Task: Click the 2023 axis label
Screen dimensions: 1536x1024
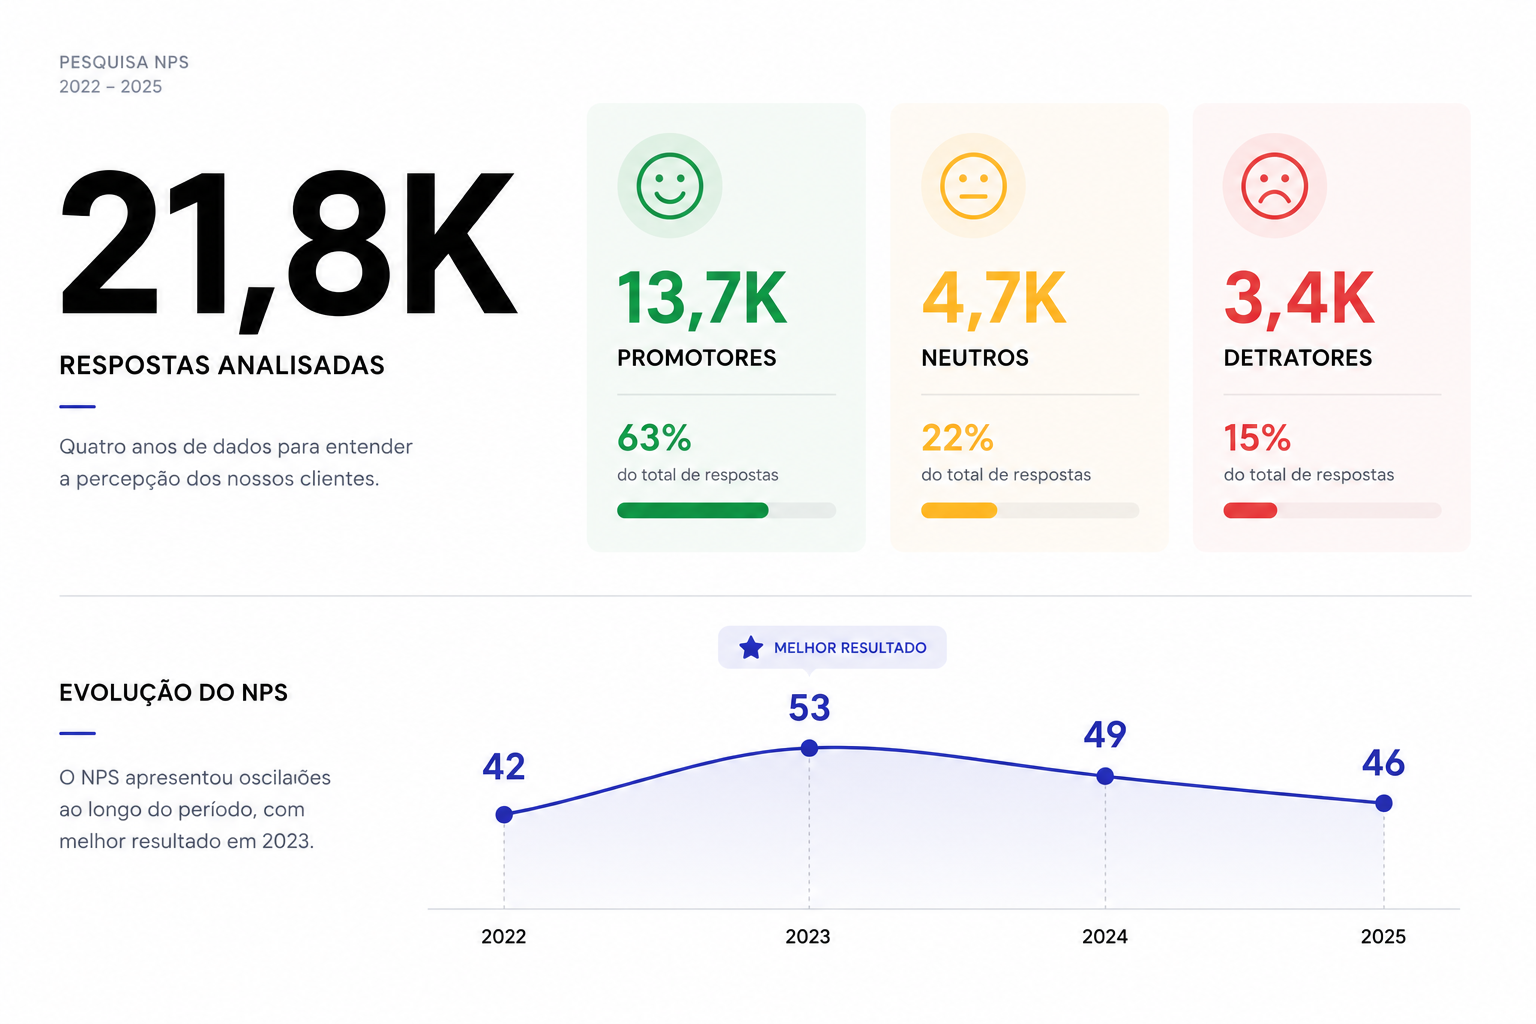Action: (x=808, y=937)
